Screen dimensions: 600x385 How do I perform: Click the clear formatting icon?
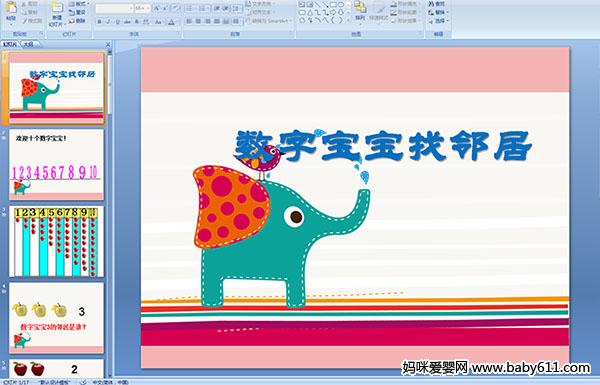(x=175, y=8)
